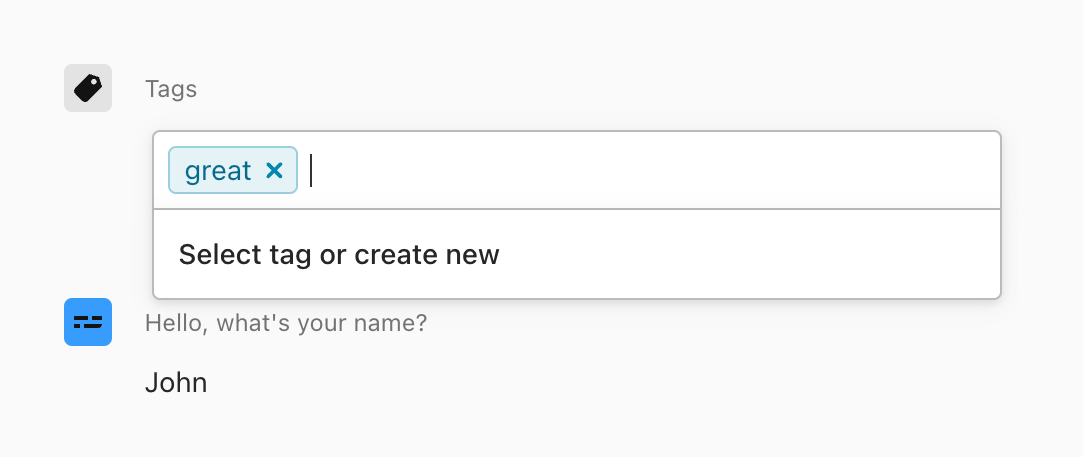Screen dimensions: 1083x457
Task: Click the black Tags label icon
Action: pyautogui.click(x=88, y=88)
